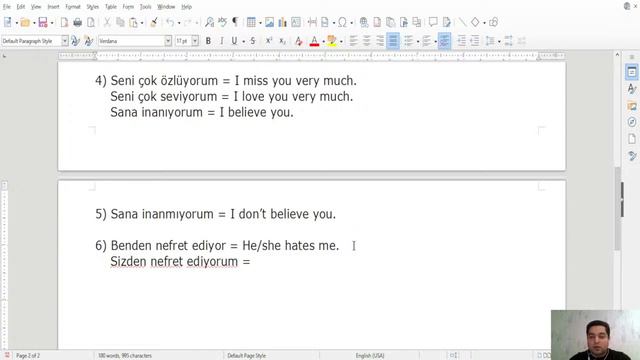The height and width of the screenshot is (360, 640).
Task: Click the Copy icon
Action: 120,22
